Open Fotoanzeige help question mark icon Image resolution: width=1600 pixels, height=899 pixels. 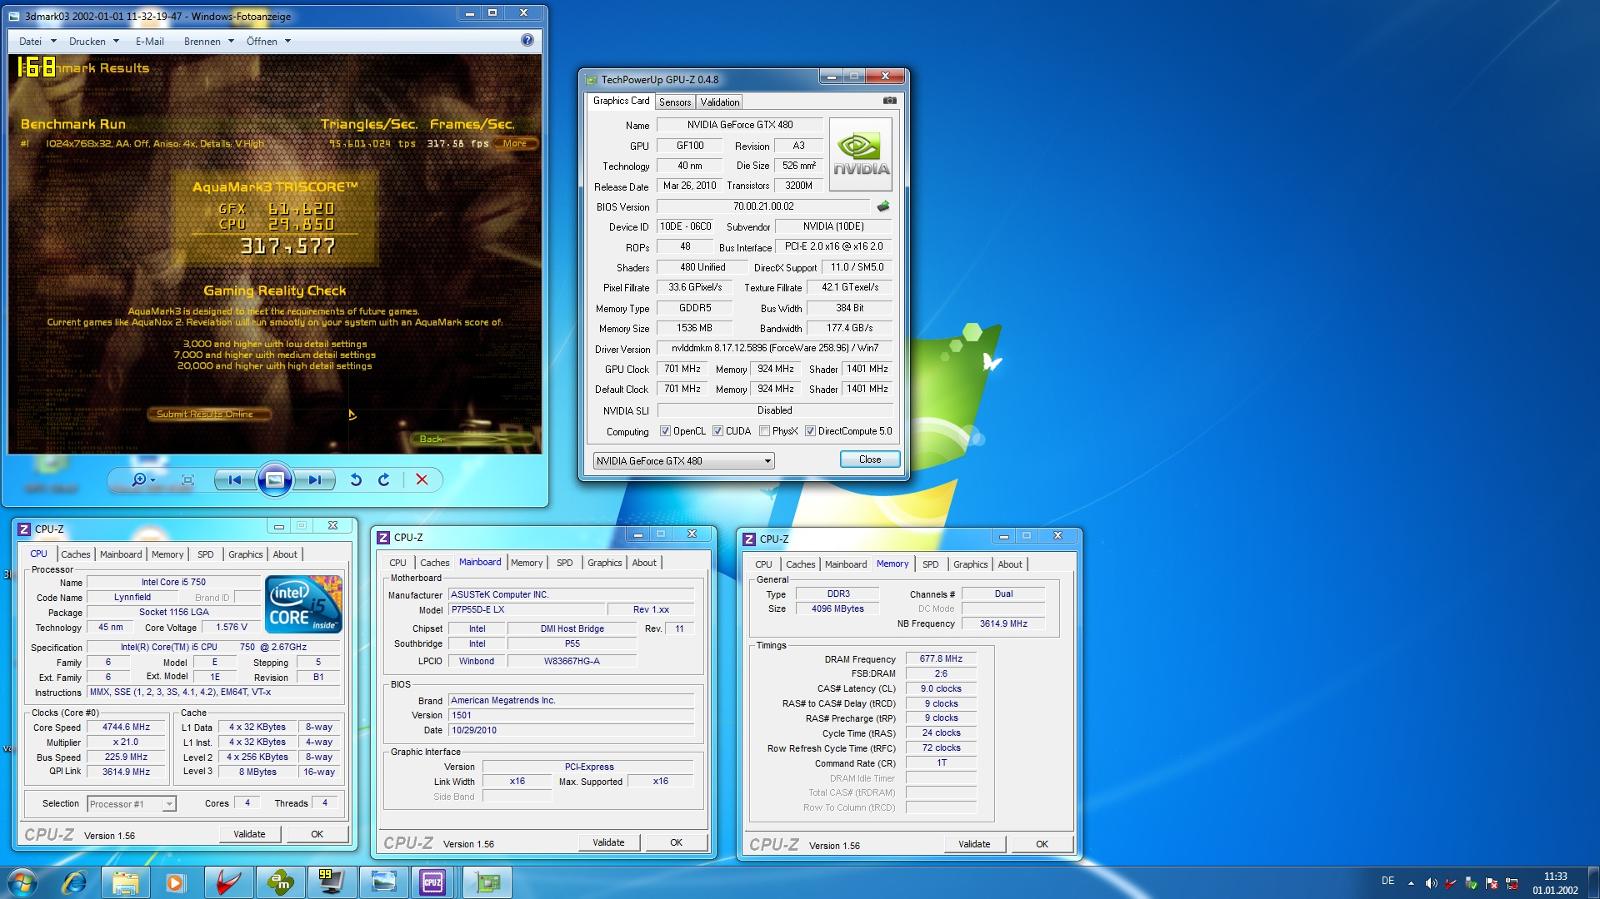click(528, 41)
